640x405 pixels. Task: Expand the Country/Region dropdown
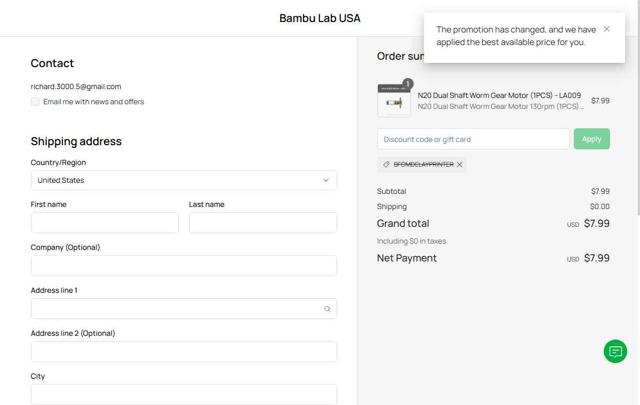pos(183,180)
